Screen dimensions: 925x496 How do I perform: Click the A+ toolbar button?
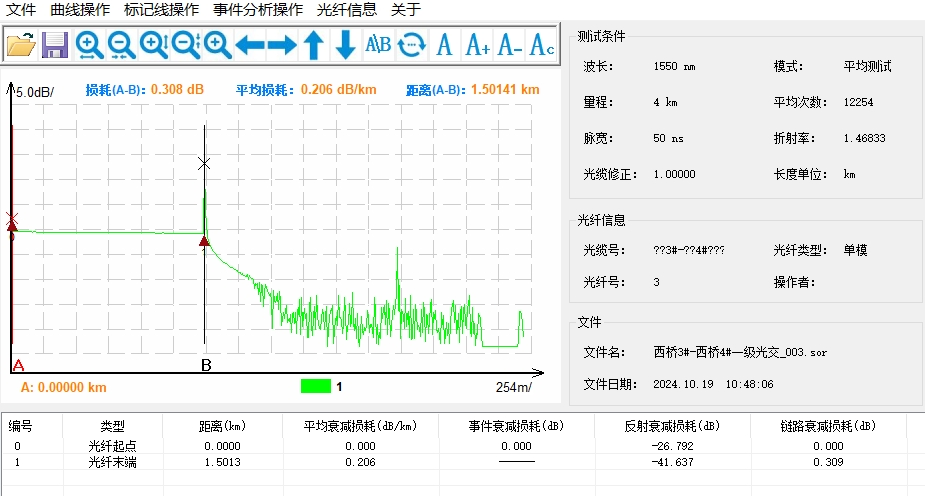(x=478, y=44)
